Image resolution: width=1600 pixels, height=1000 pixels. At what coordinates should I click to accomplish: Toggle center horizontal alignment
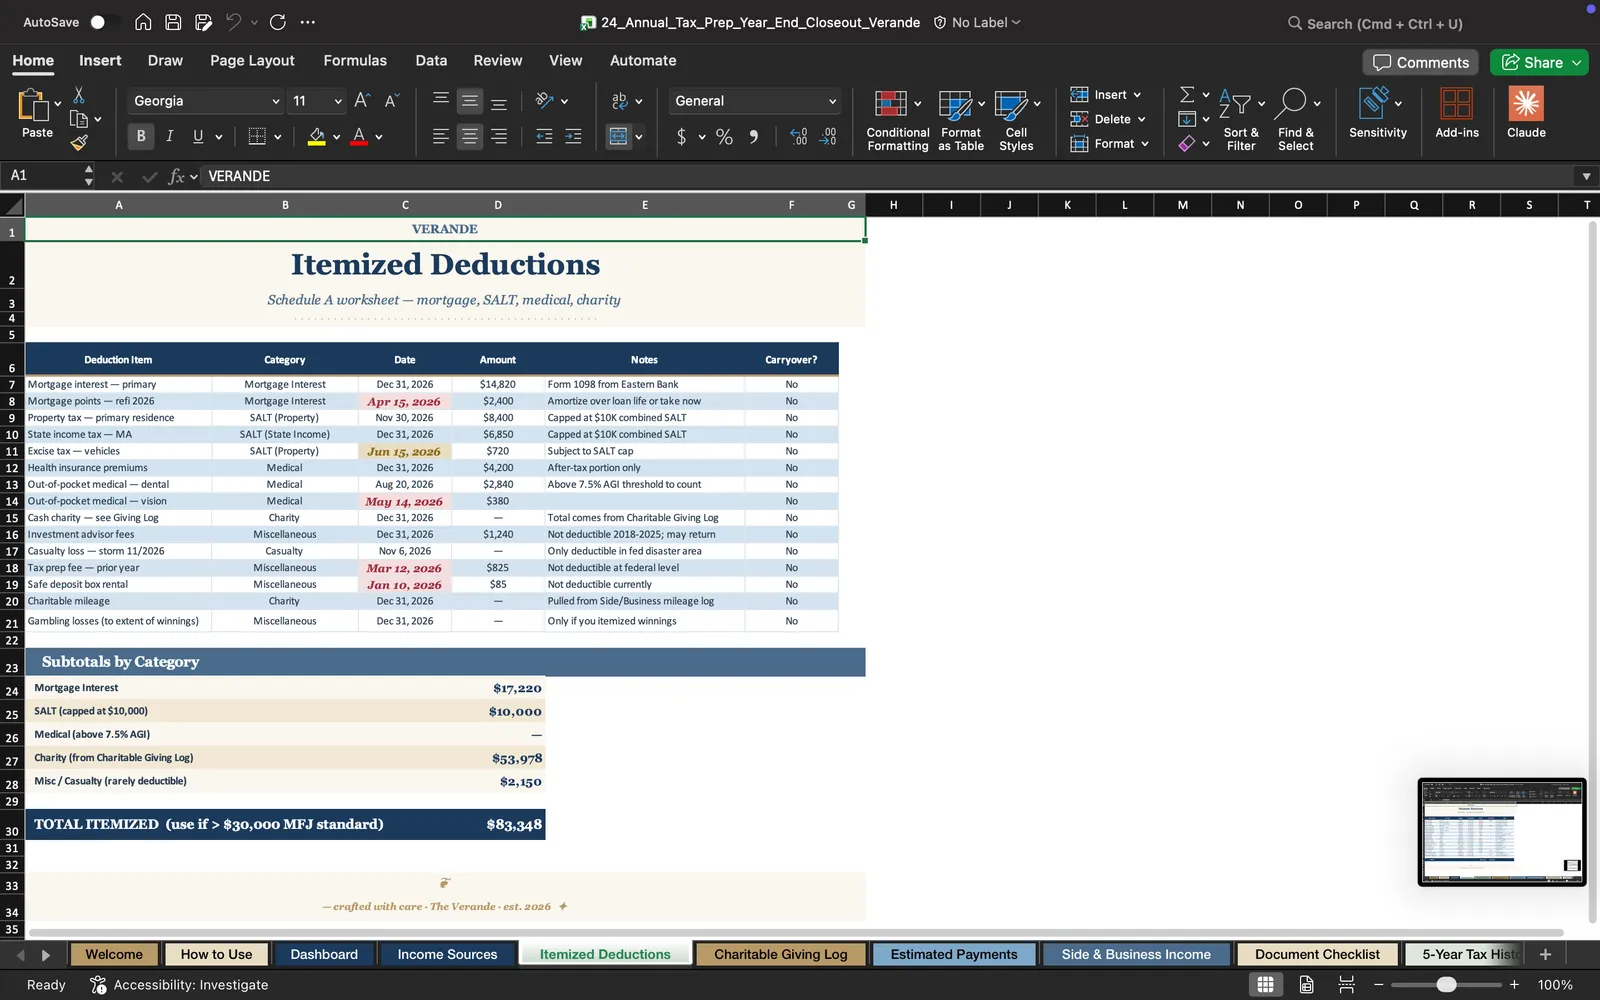[469, 136]
